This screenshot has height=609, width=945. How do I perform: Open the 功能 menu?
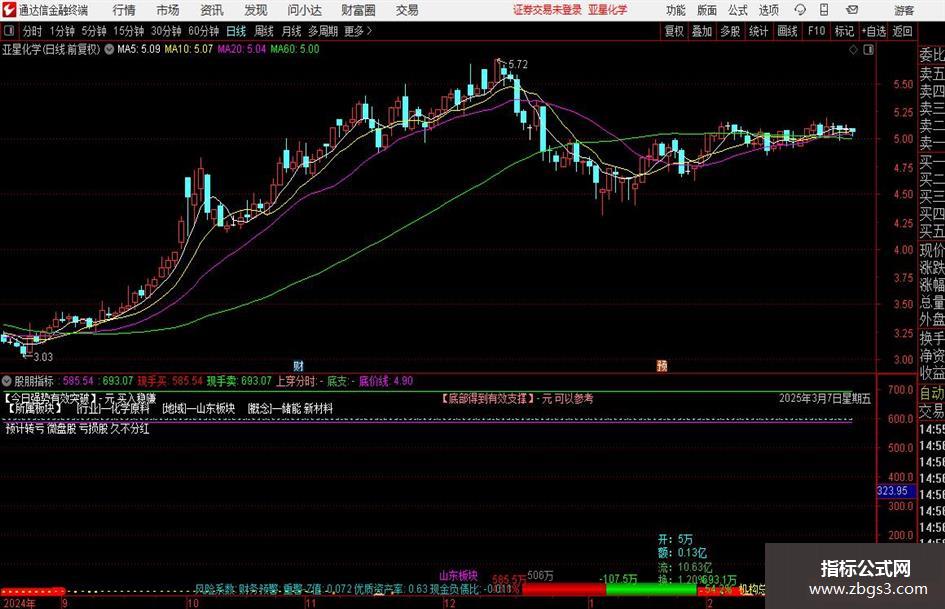(x=676, y=10)
